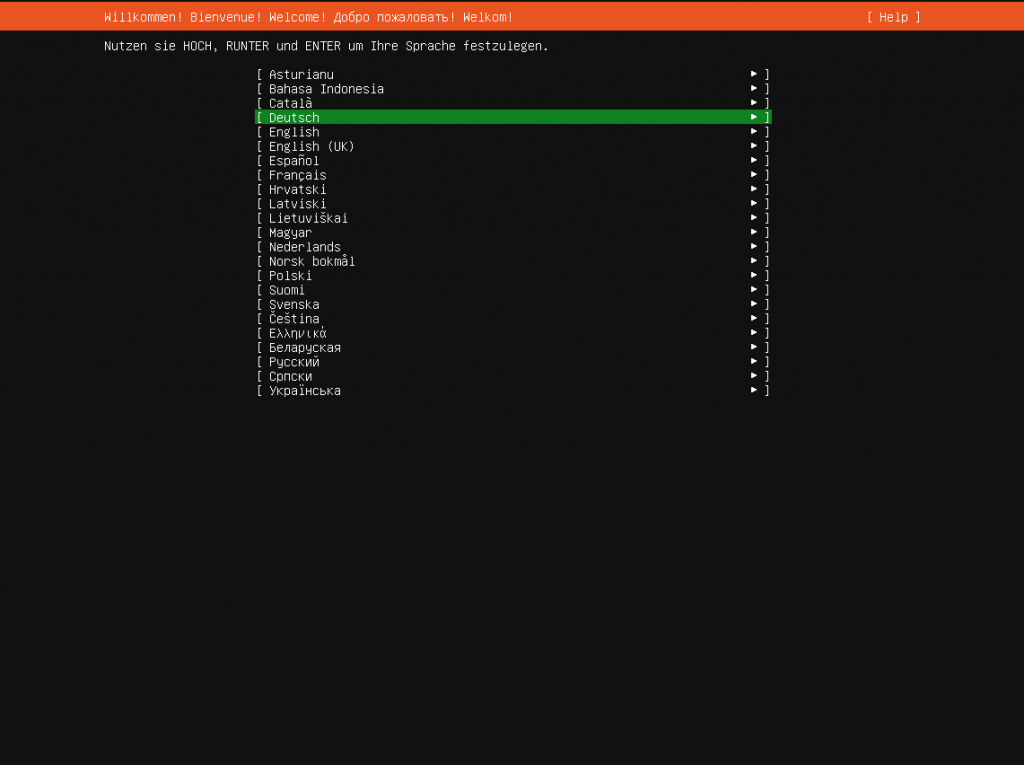Expand the Suomi entry arrow
This screenshot has width=1024, height=765.
754,290
